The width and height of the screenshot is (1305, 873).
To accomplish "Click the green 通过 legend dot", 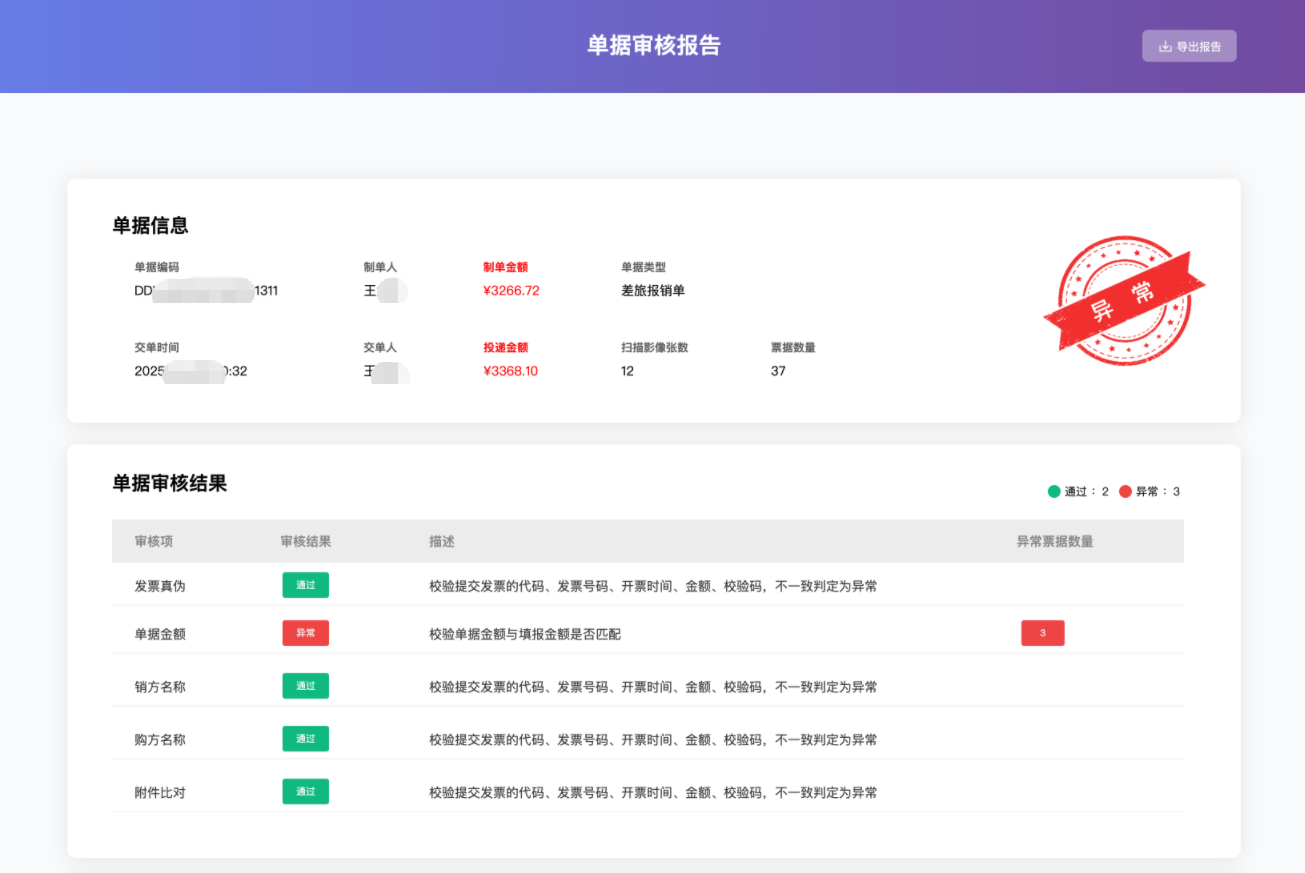I will pos(1054,491).
